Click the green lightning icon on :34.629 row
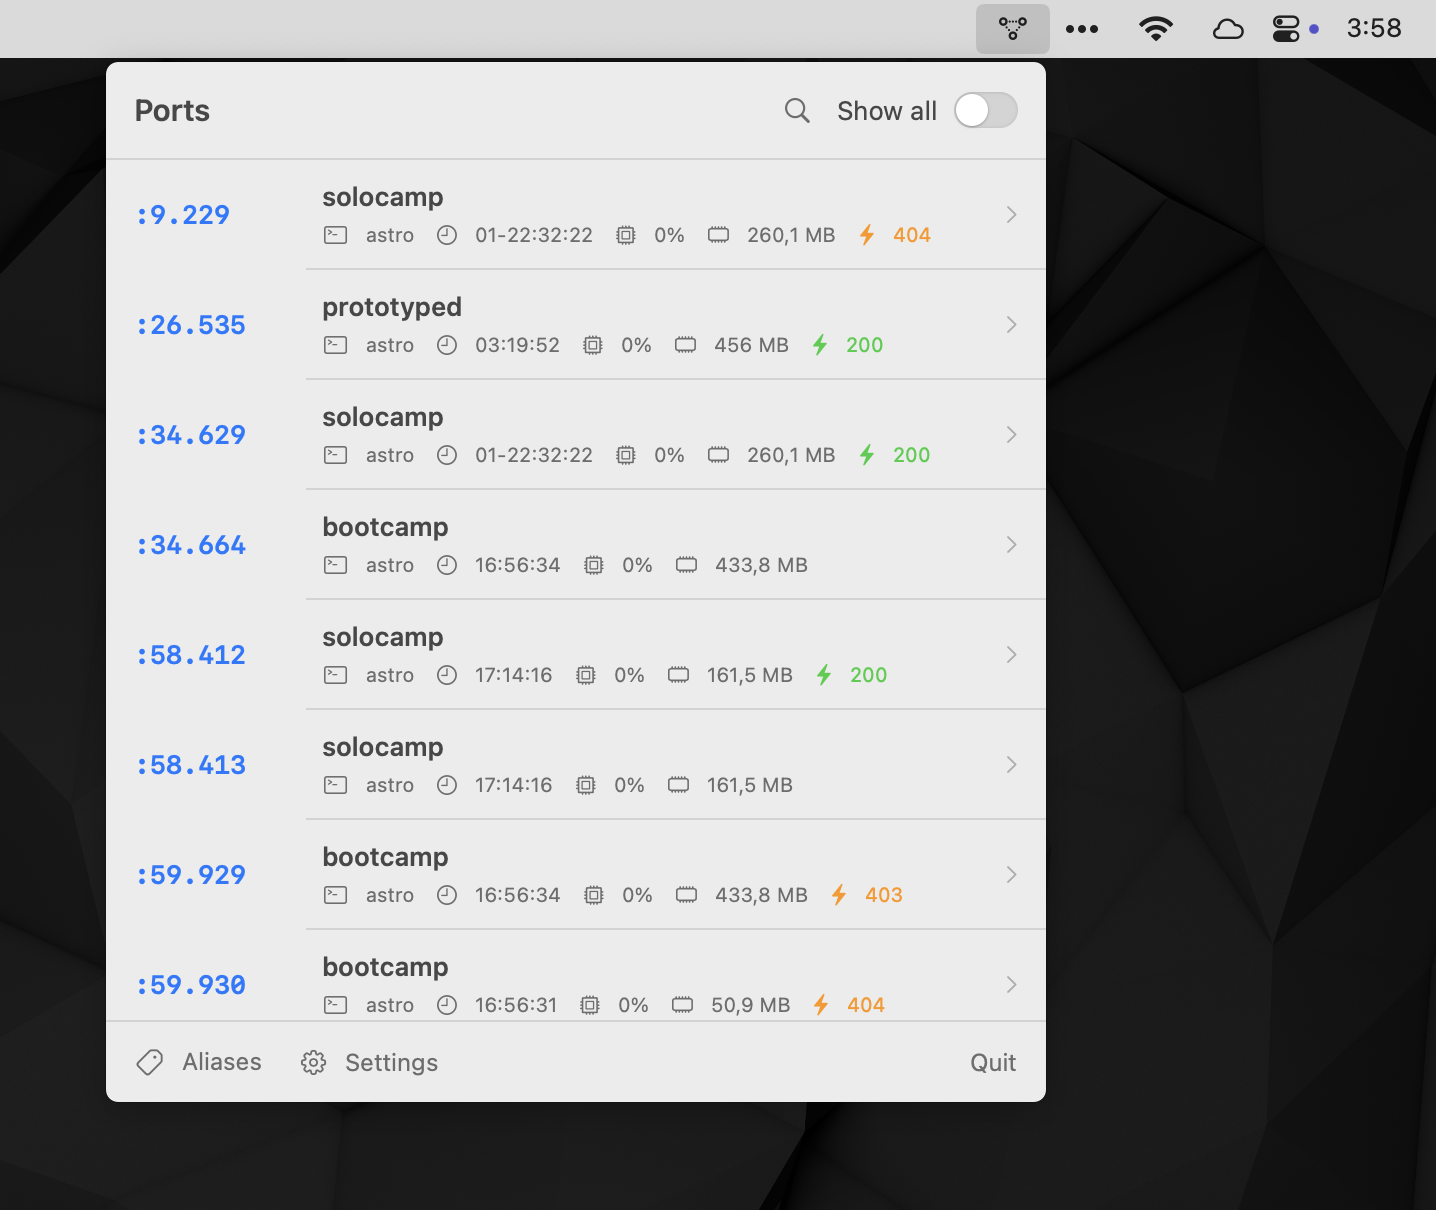The height and width of the screenshot is (1210, 1436). coord(867,455)
